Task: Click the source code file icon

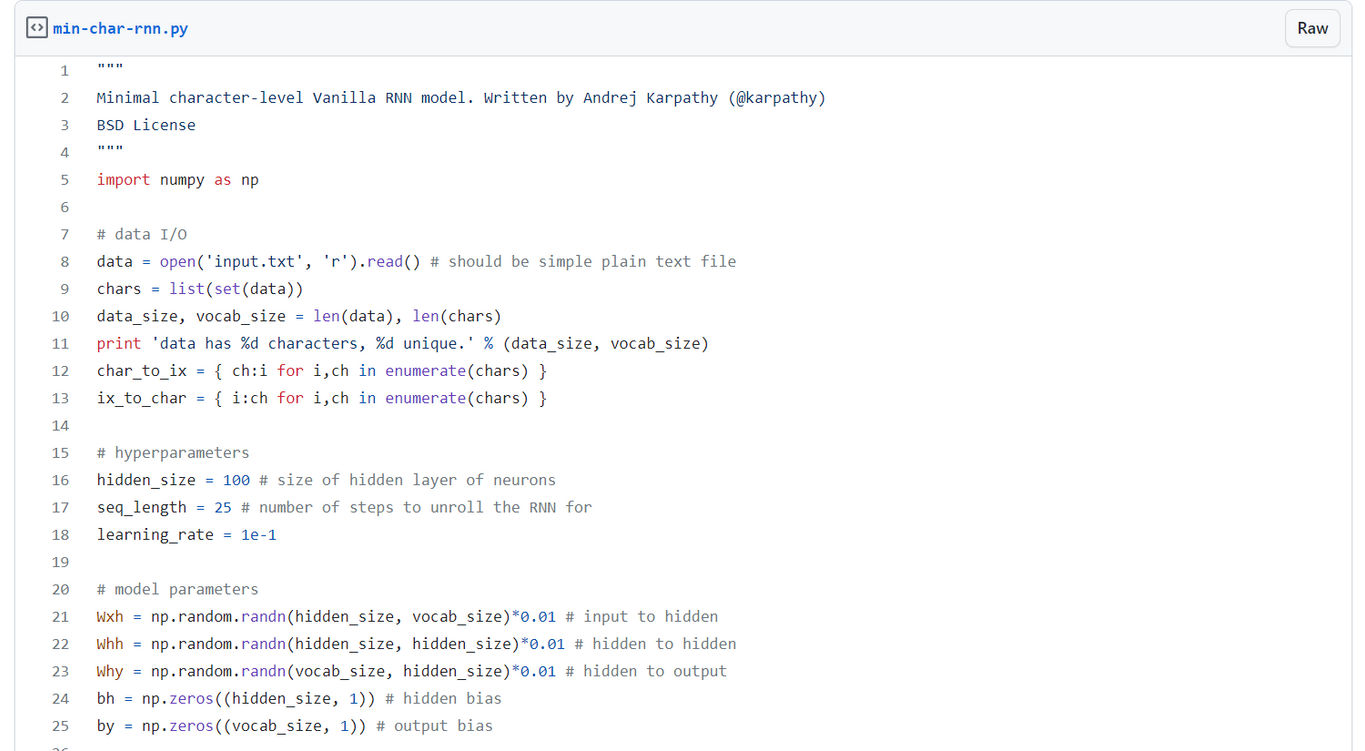Action: tap(36, 27)
